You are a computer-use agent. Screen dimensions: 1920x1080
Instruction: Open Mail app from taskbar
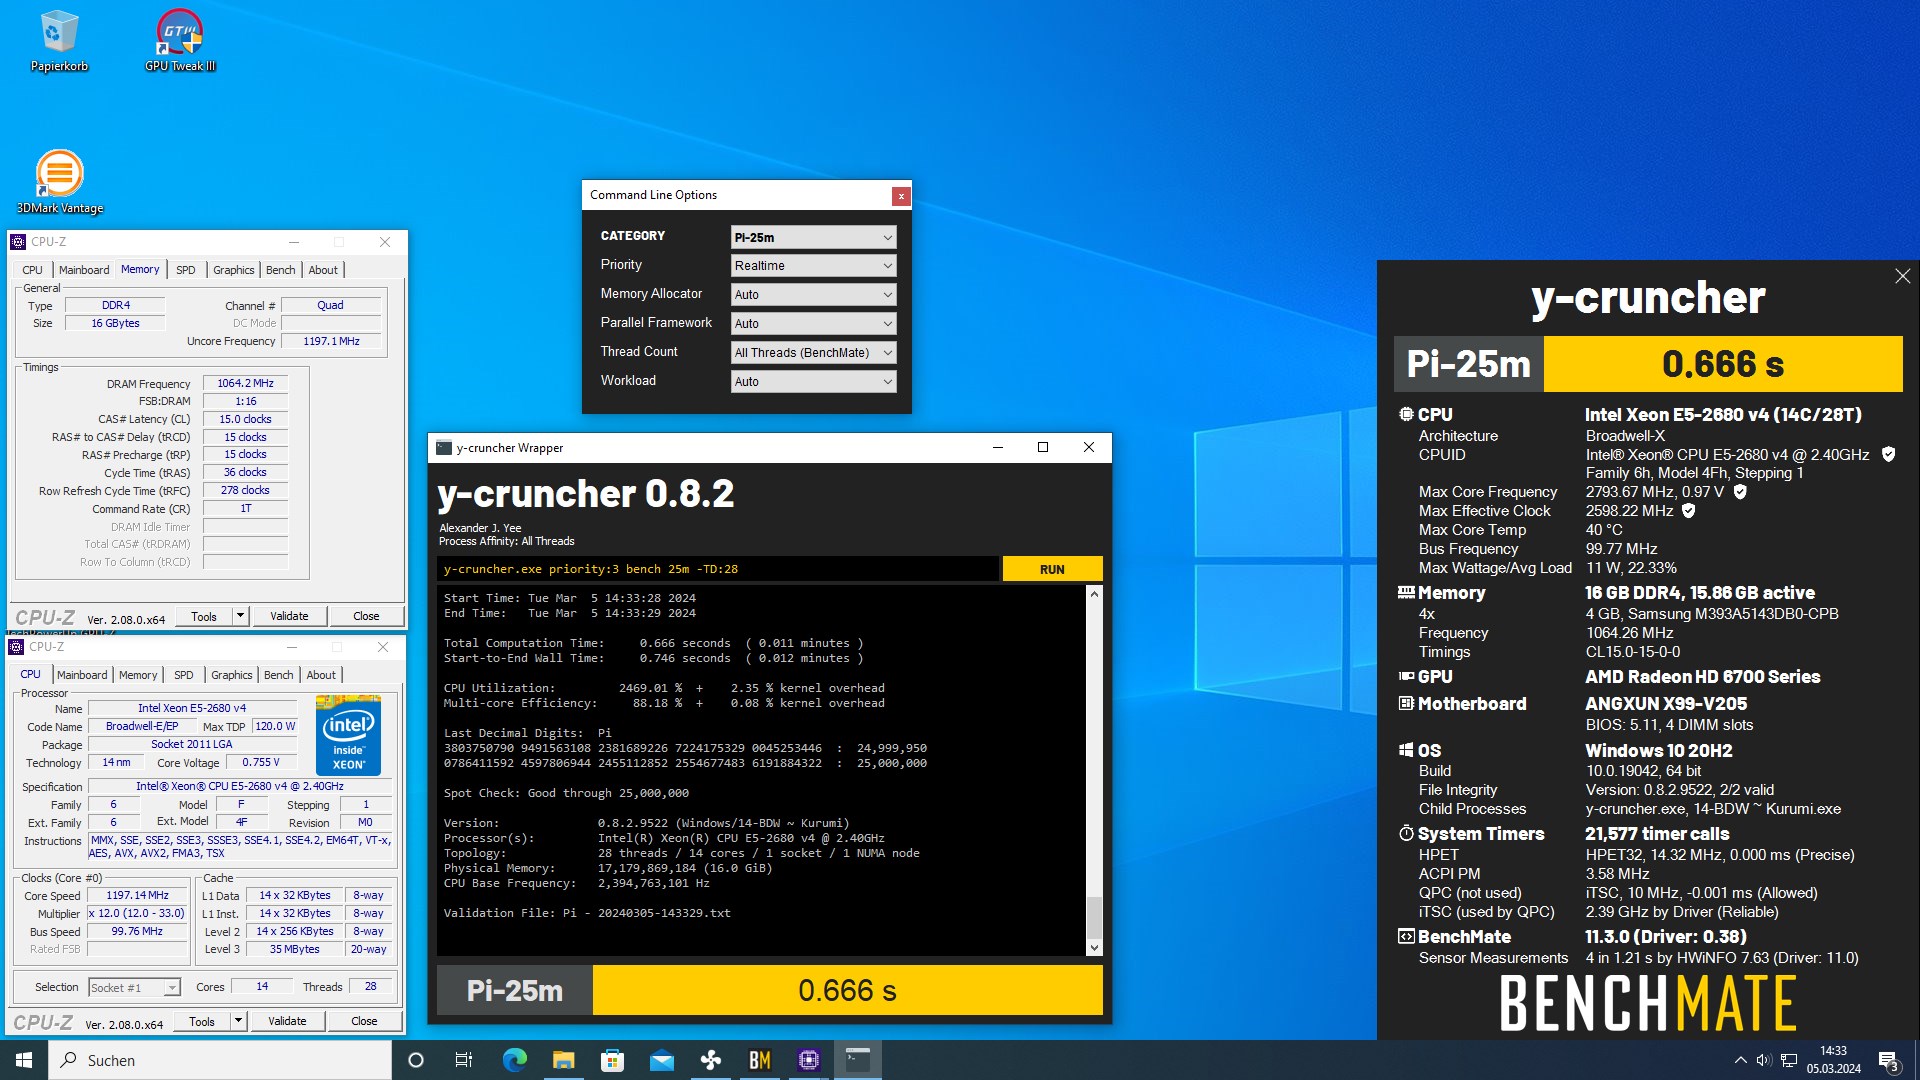click(x=661, y=1060)
